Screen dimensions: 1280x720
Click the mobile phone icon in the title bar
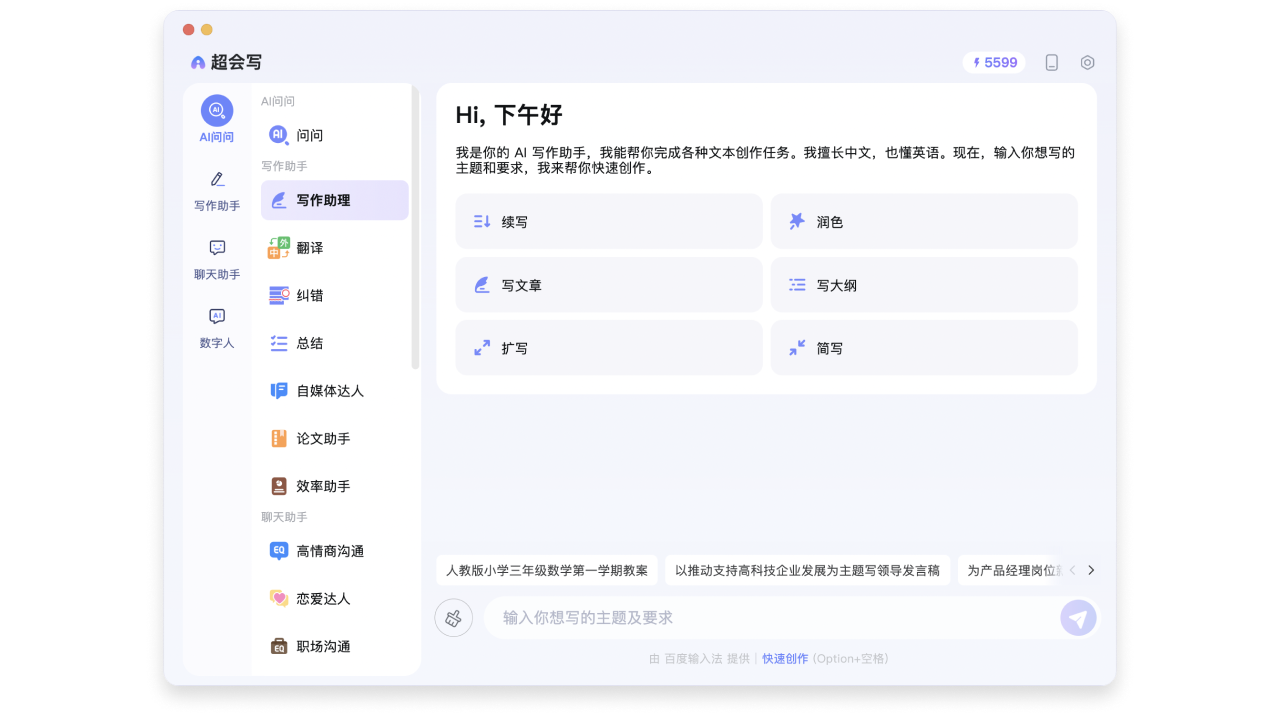coord(1051,62)
